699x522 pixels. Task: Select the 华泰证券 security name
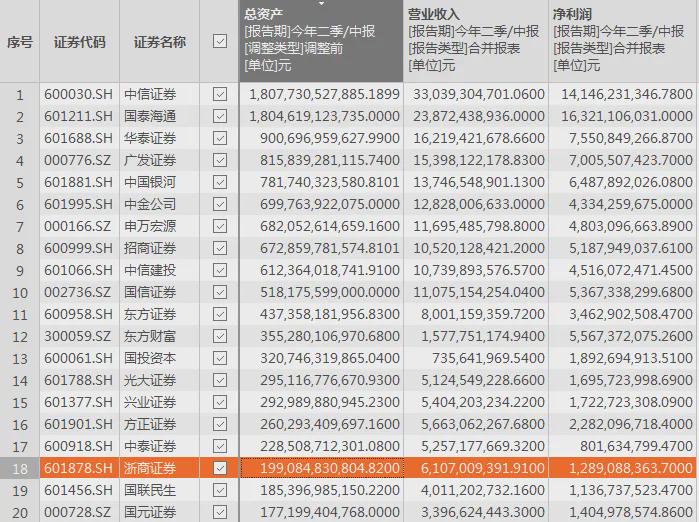(x=150, y=138)
